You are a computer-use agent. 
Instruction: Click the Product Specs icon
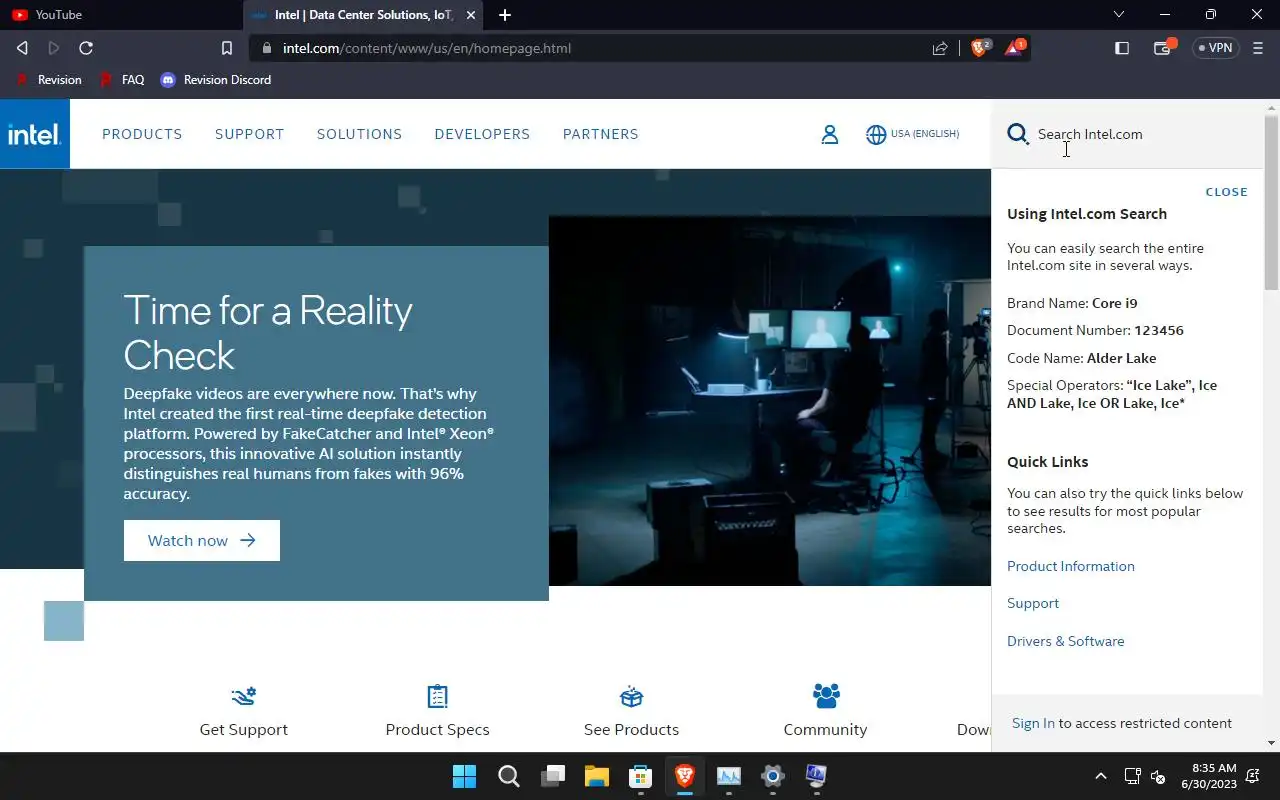pyautogui.click(x=437, y=696)
